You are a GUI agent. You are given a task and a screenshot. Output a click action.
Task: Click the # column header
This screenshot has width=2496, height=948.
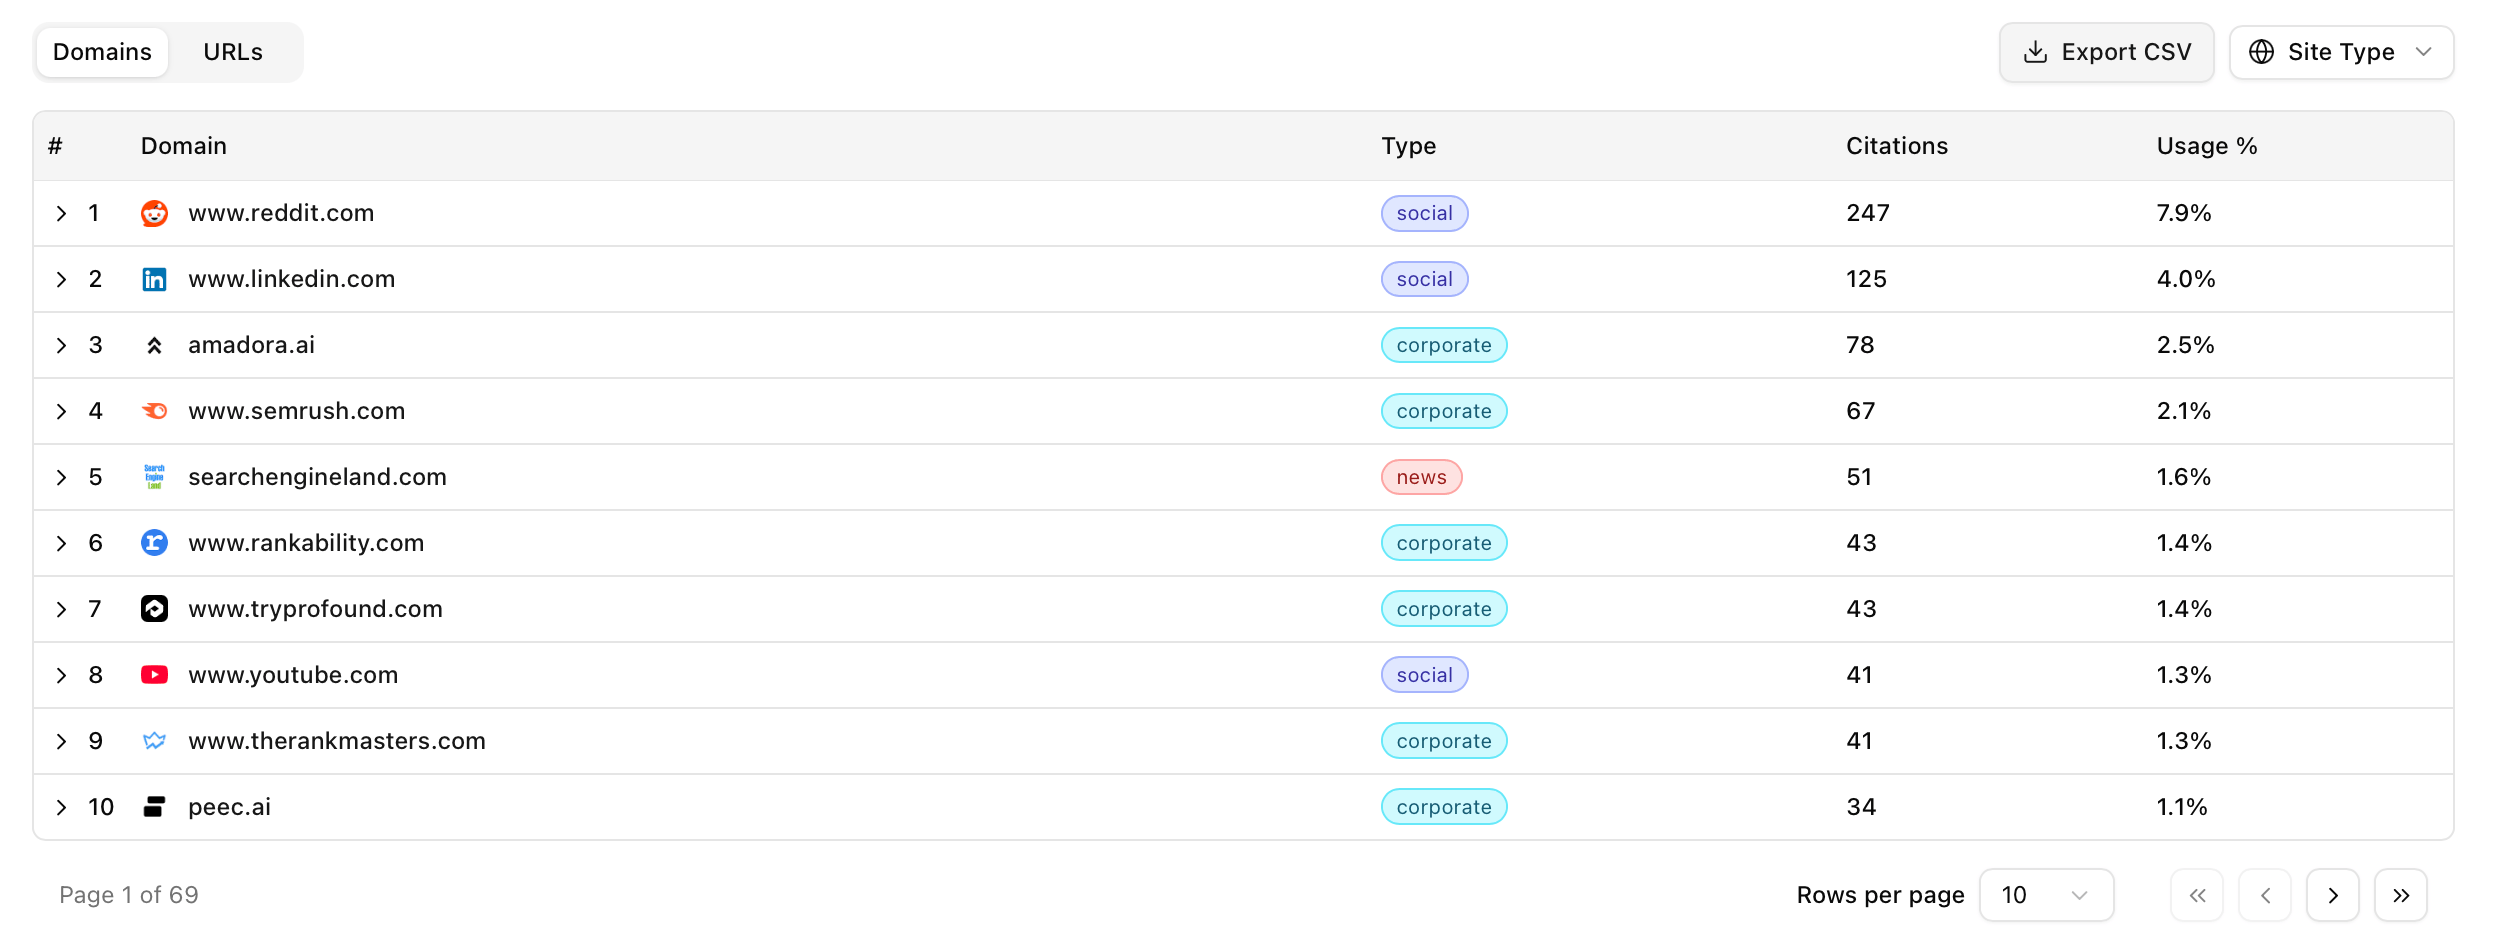pos(55,146)
